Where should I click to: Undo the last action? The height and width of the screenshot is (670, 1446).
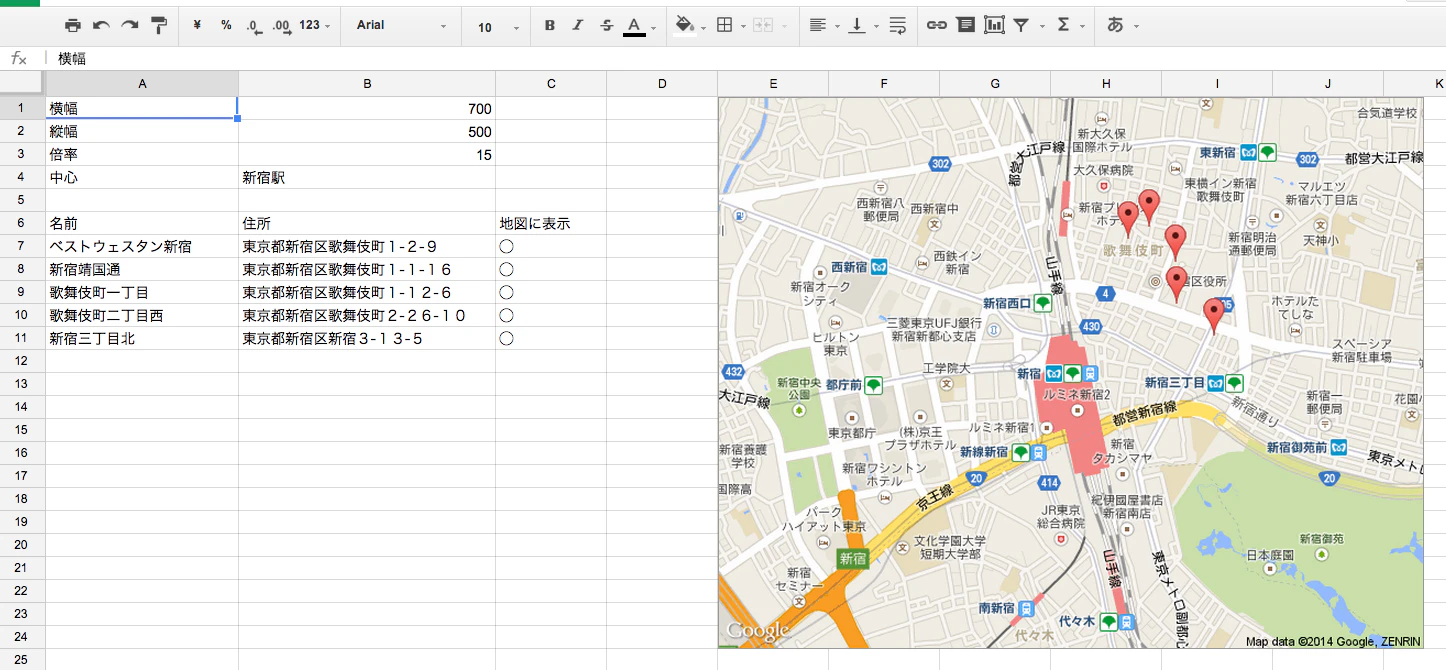(101, 26)
